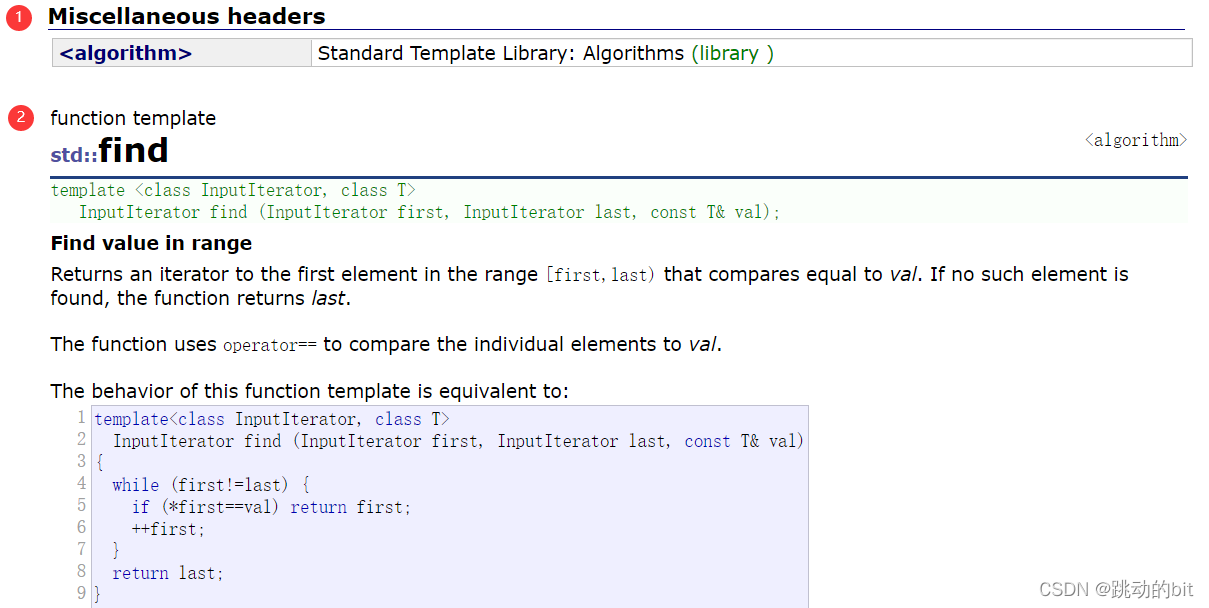The image size is (1209, 608).
Task: Click the "Standard Template Library: Algorithms" text
Action: 501,53
